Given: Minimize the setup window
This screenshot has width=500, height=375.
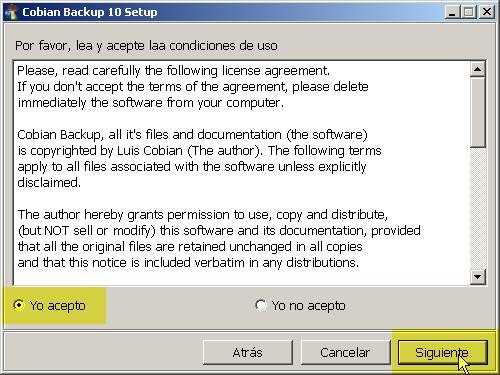Looking at the screenshot, I should [452, 12].
